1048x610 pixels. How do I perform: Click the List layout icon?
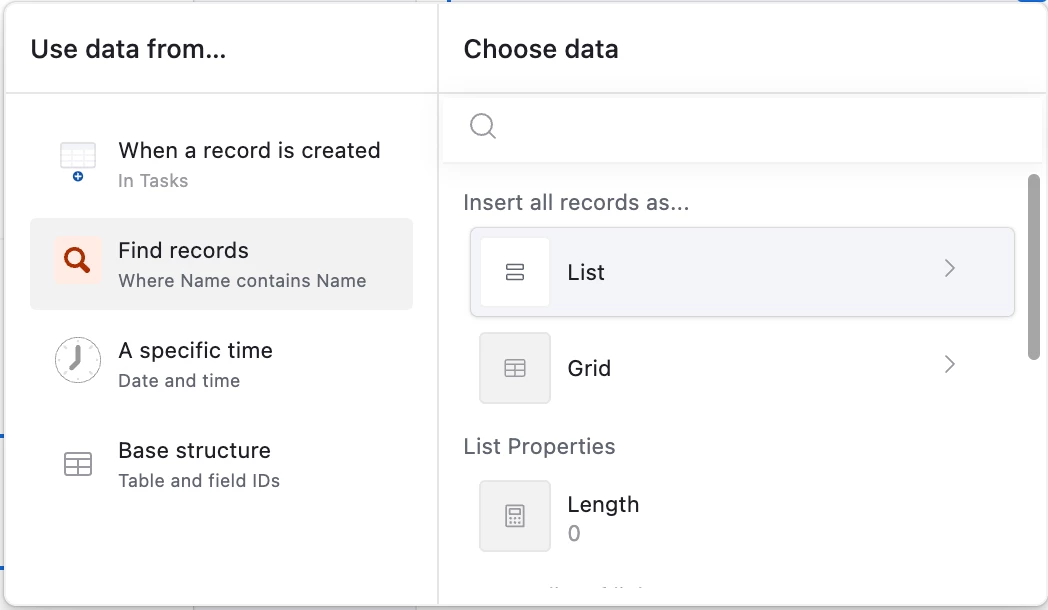(x=515, y=272)
